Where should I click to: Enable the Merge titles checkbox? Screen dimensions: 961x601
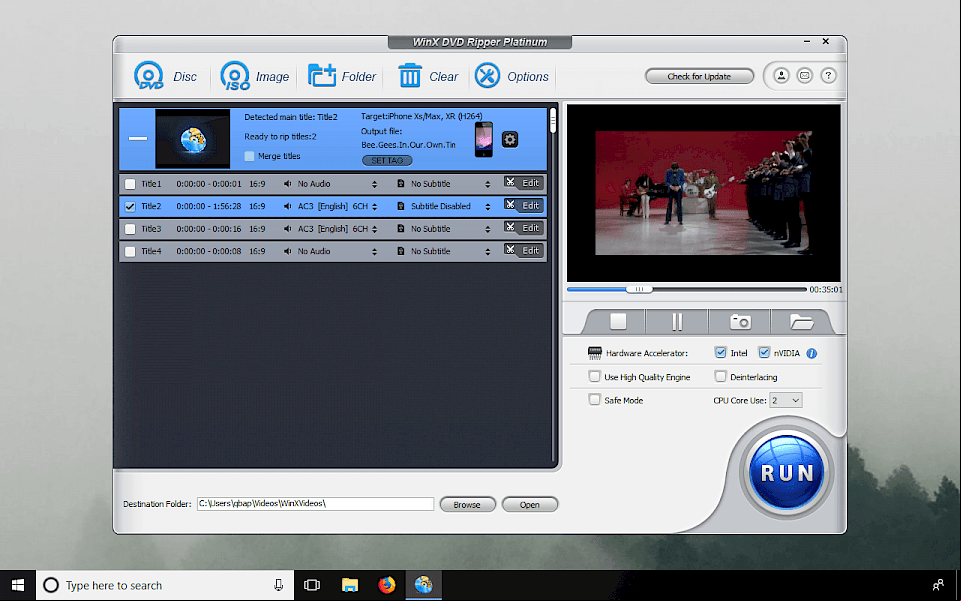[249, 156]
